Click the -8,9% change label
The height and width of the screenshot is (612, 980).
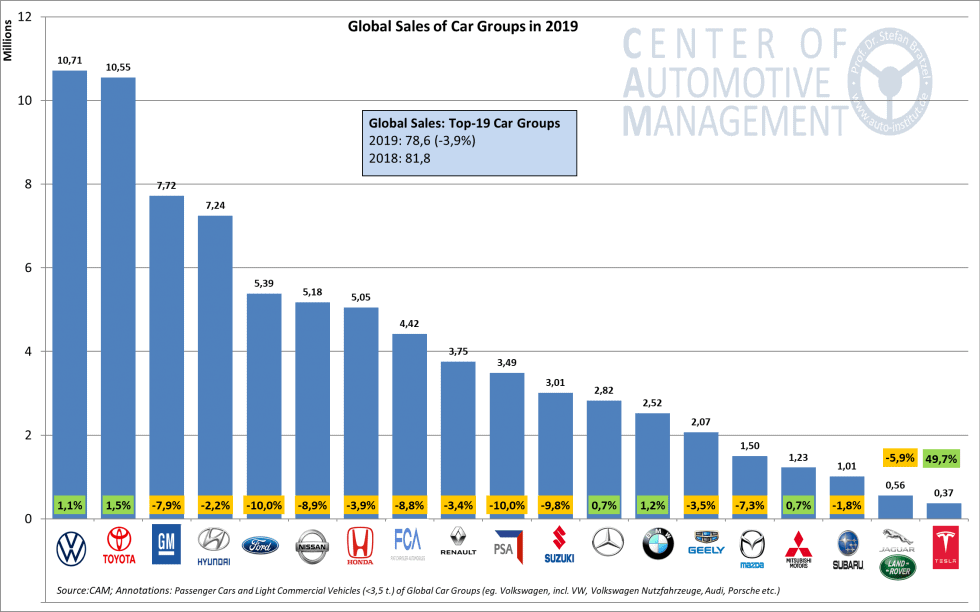(312, 505)
